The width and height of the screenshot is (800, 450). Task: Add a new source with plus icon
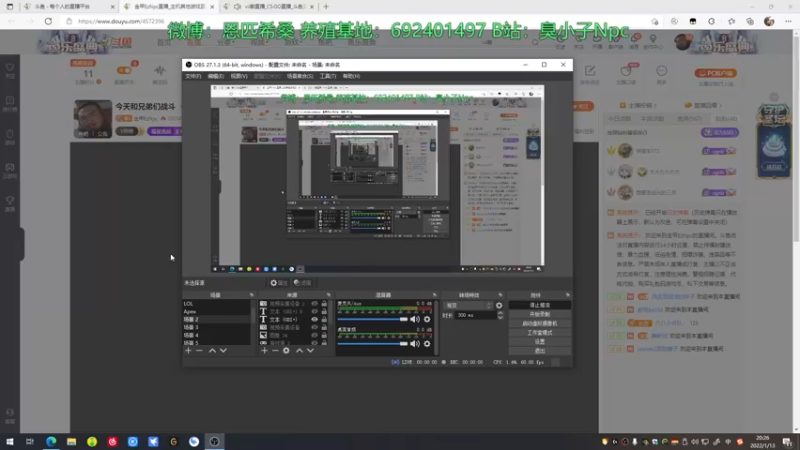(x=264, y=351)
